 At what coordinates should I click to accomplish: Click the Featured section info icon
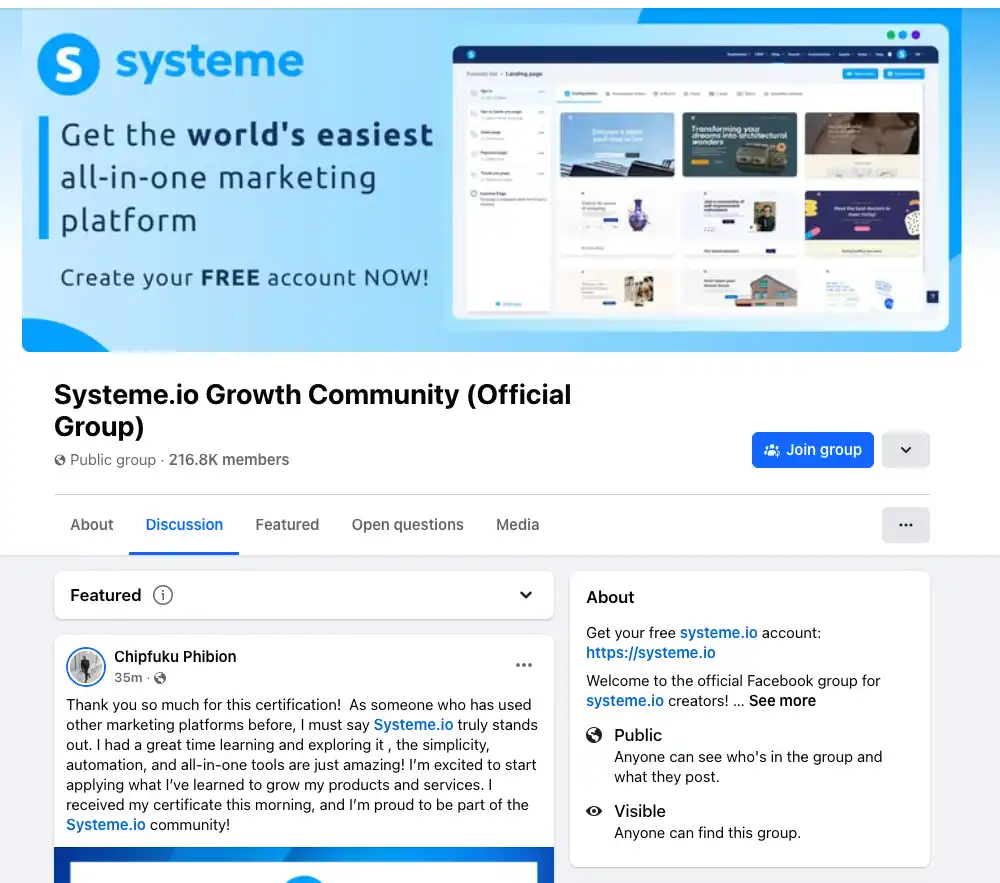coord(162,594)
